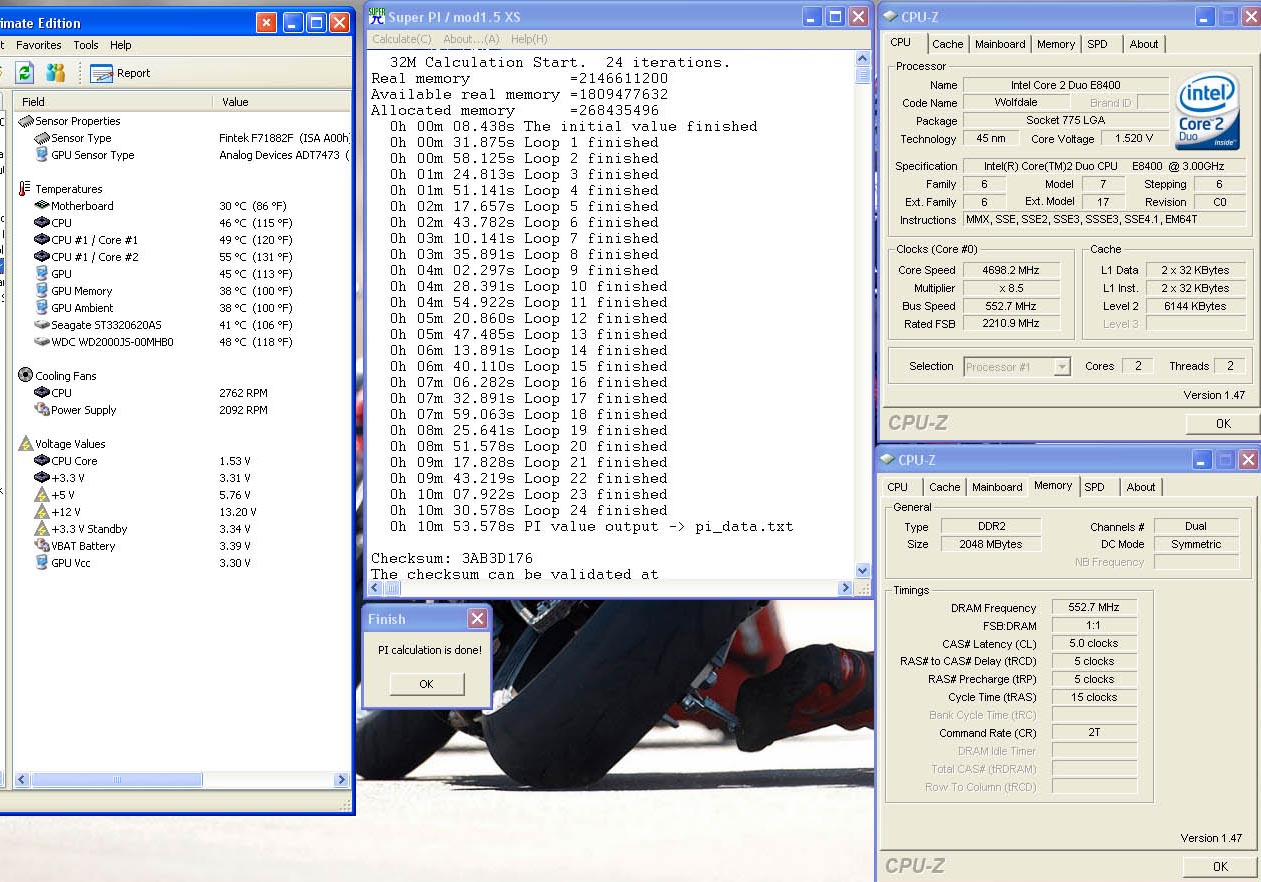The height and width of the screenshot is (882, 1261).
Task: Click the warning icon beside +12 V row
Action: pyautogui.click(x=42, y=512)
